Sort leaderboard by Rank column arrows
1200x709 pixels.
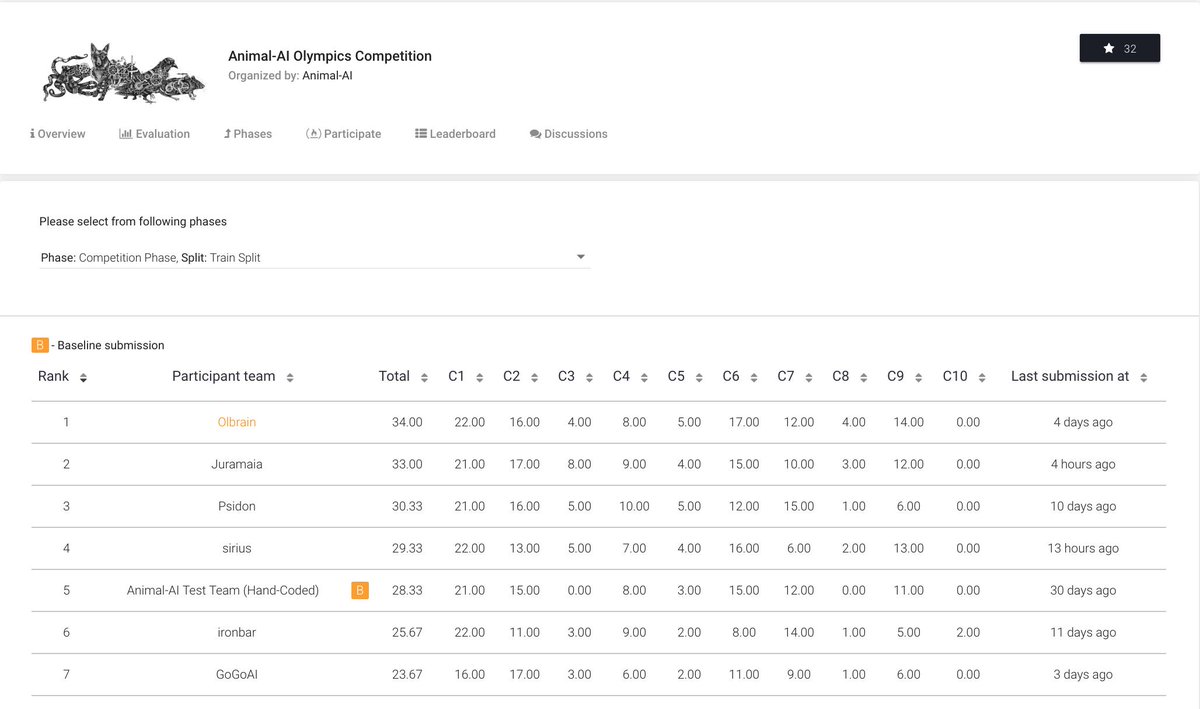pos(83,378)
